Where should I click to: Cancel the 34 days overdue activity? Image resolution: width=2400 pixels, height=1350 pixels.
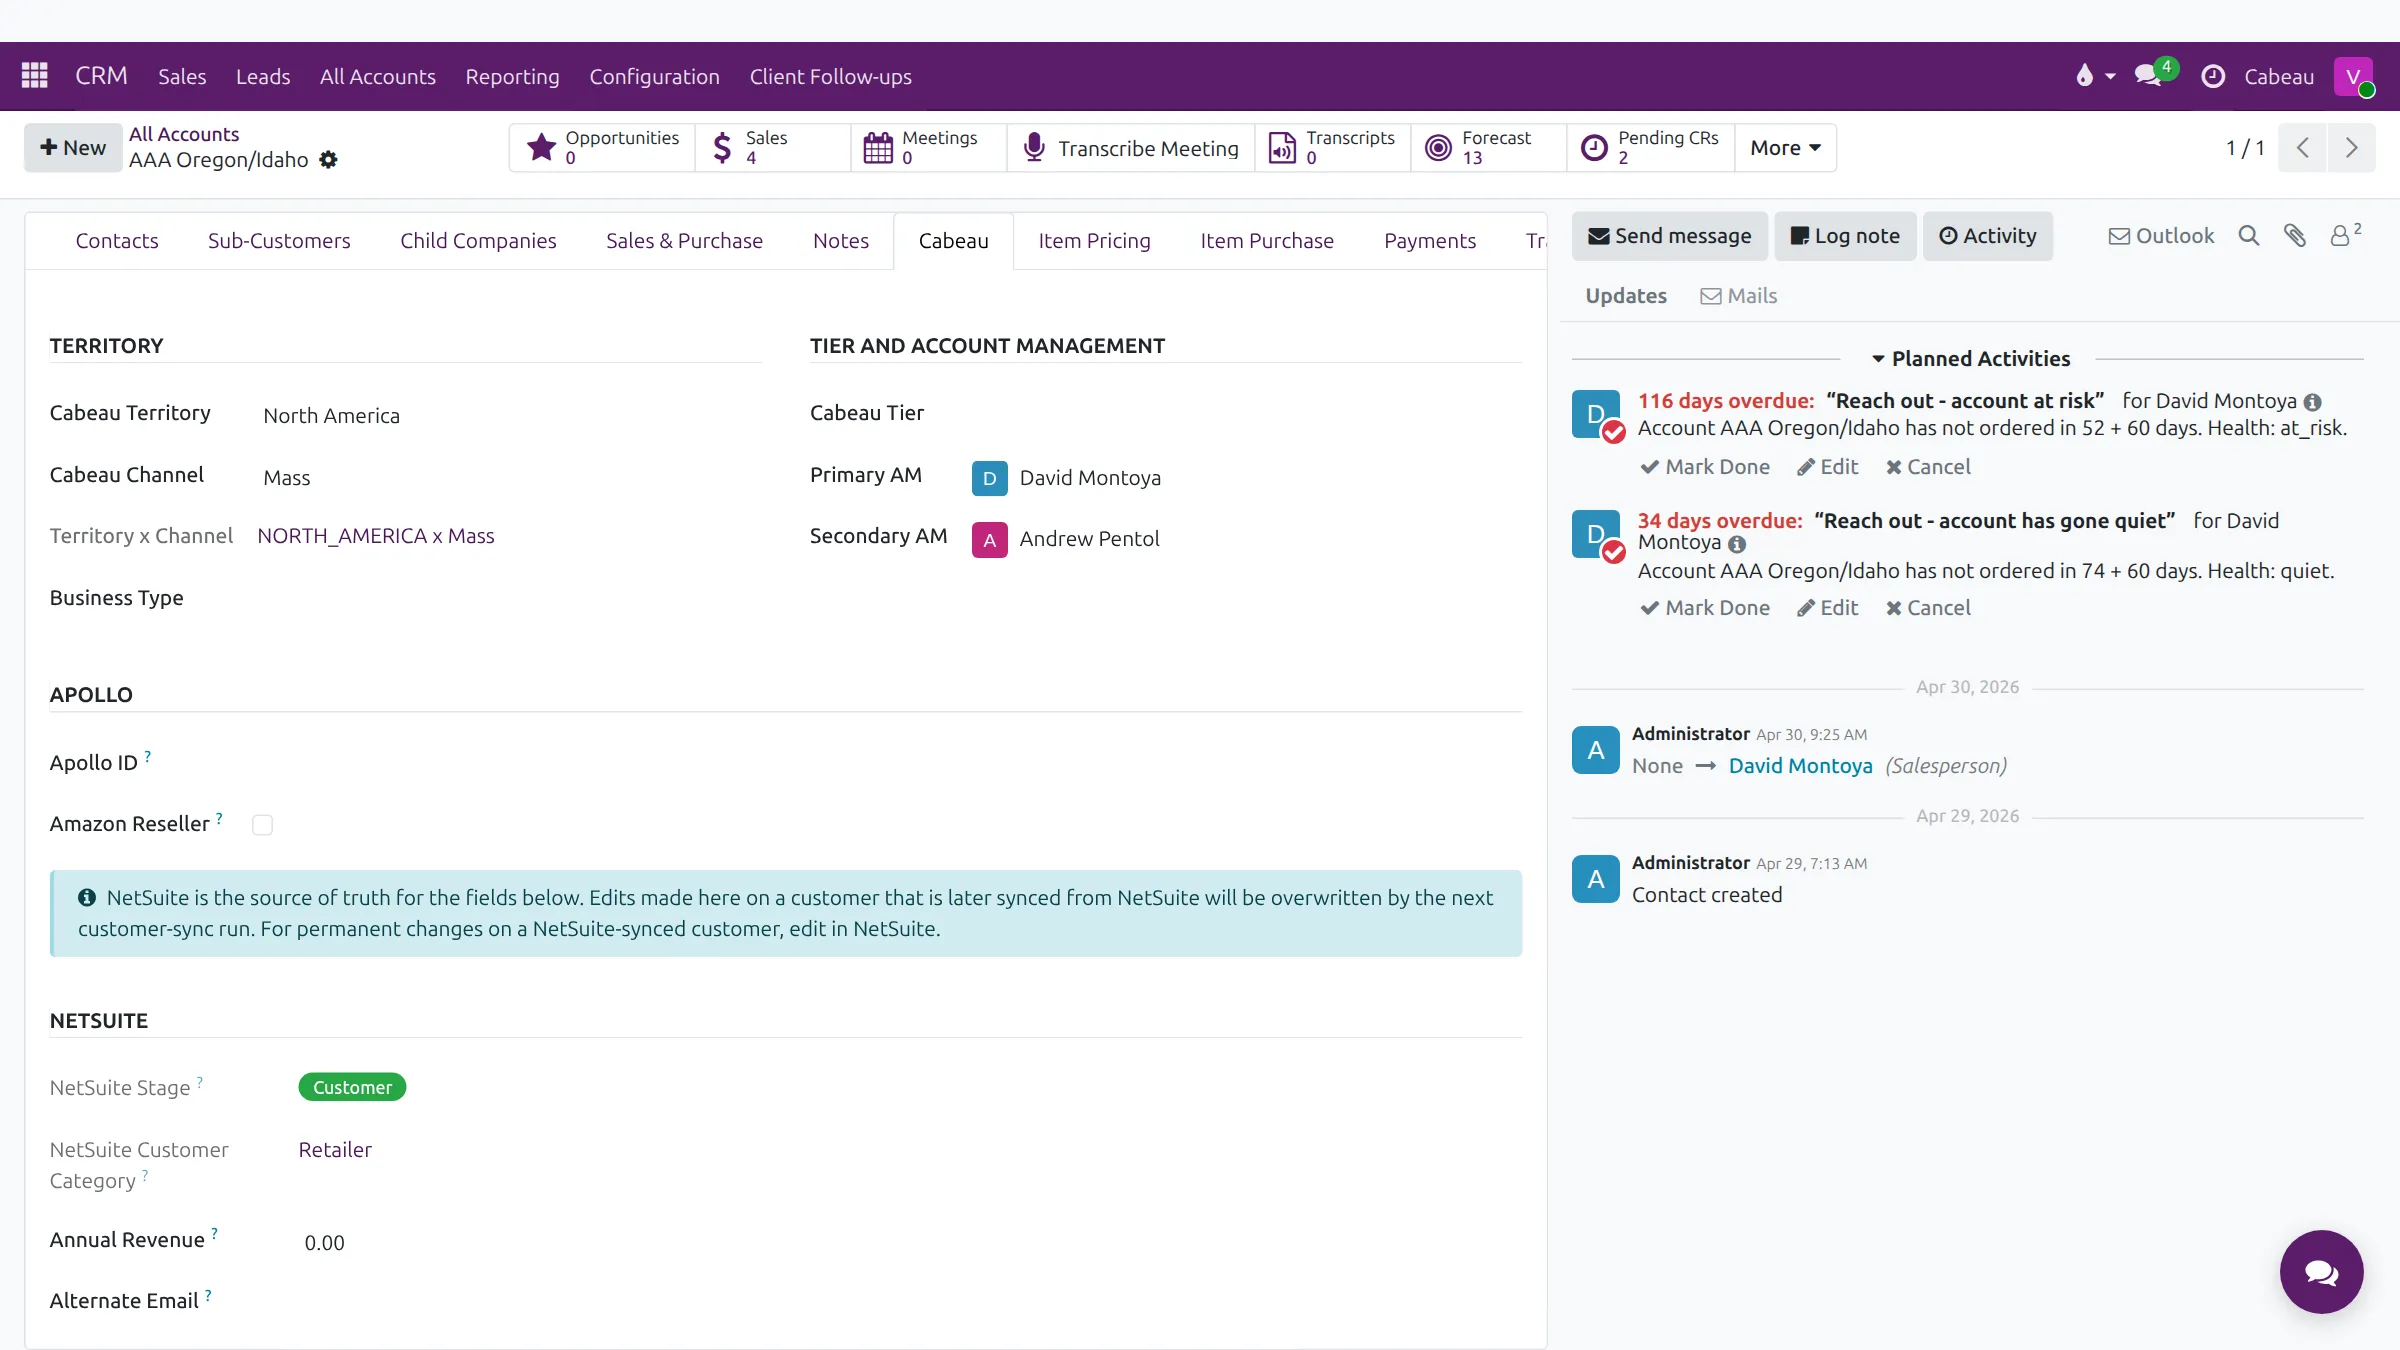1928,608
